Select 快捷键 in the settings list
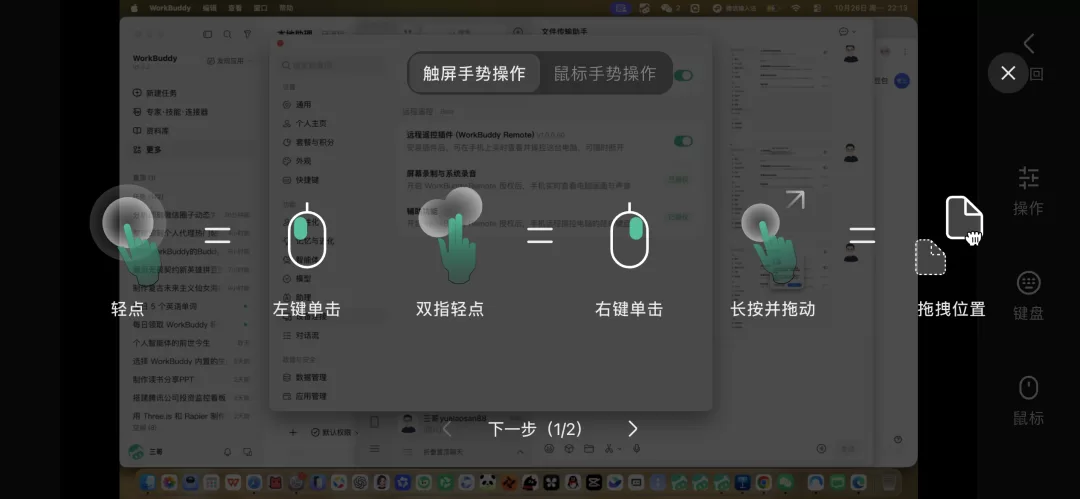Screen dimensions: 1080x499 pos(300,180)
